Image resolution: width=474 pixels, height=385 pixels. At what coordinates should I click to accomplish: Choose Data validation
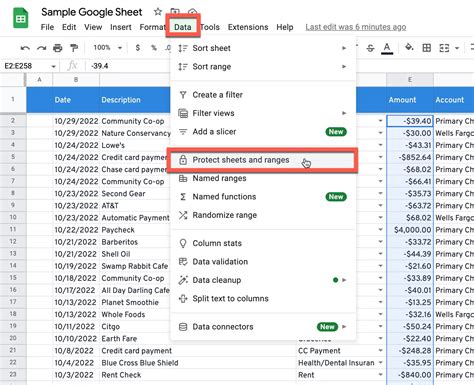tap(263, 262)
